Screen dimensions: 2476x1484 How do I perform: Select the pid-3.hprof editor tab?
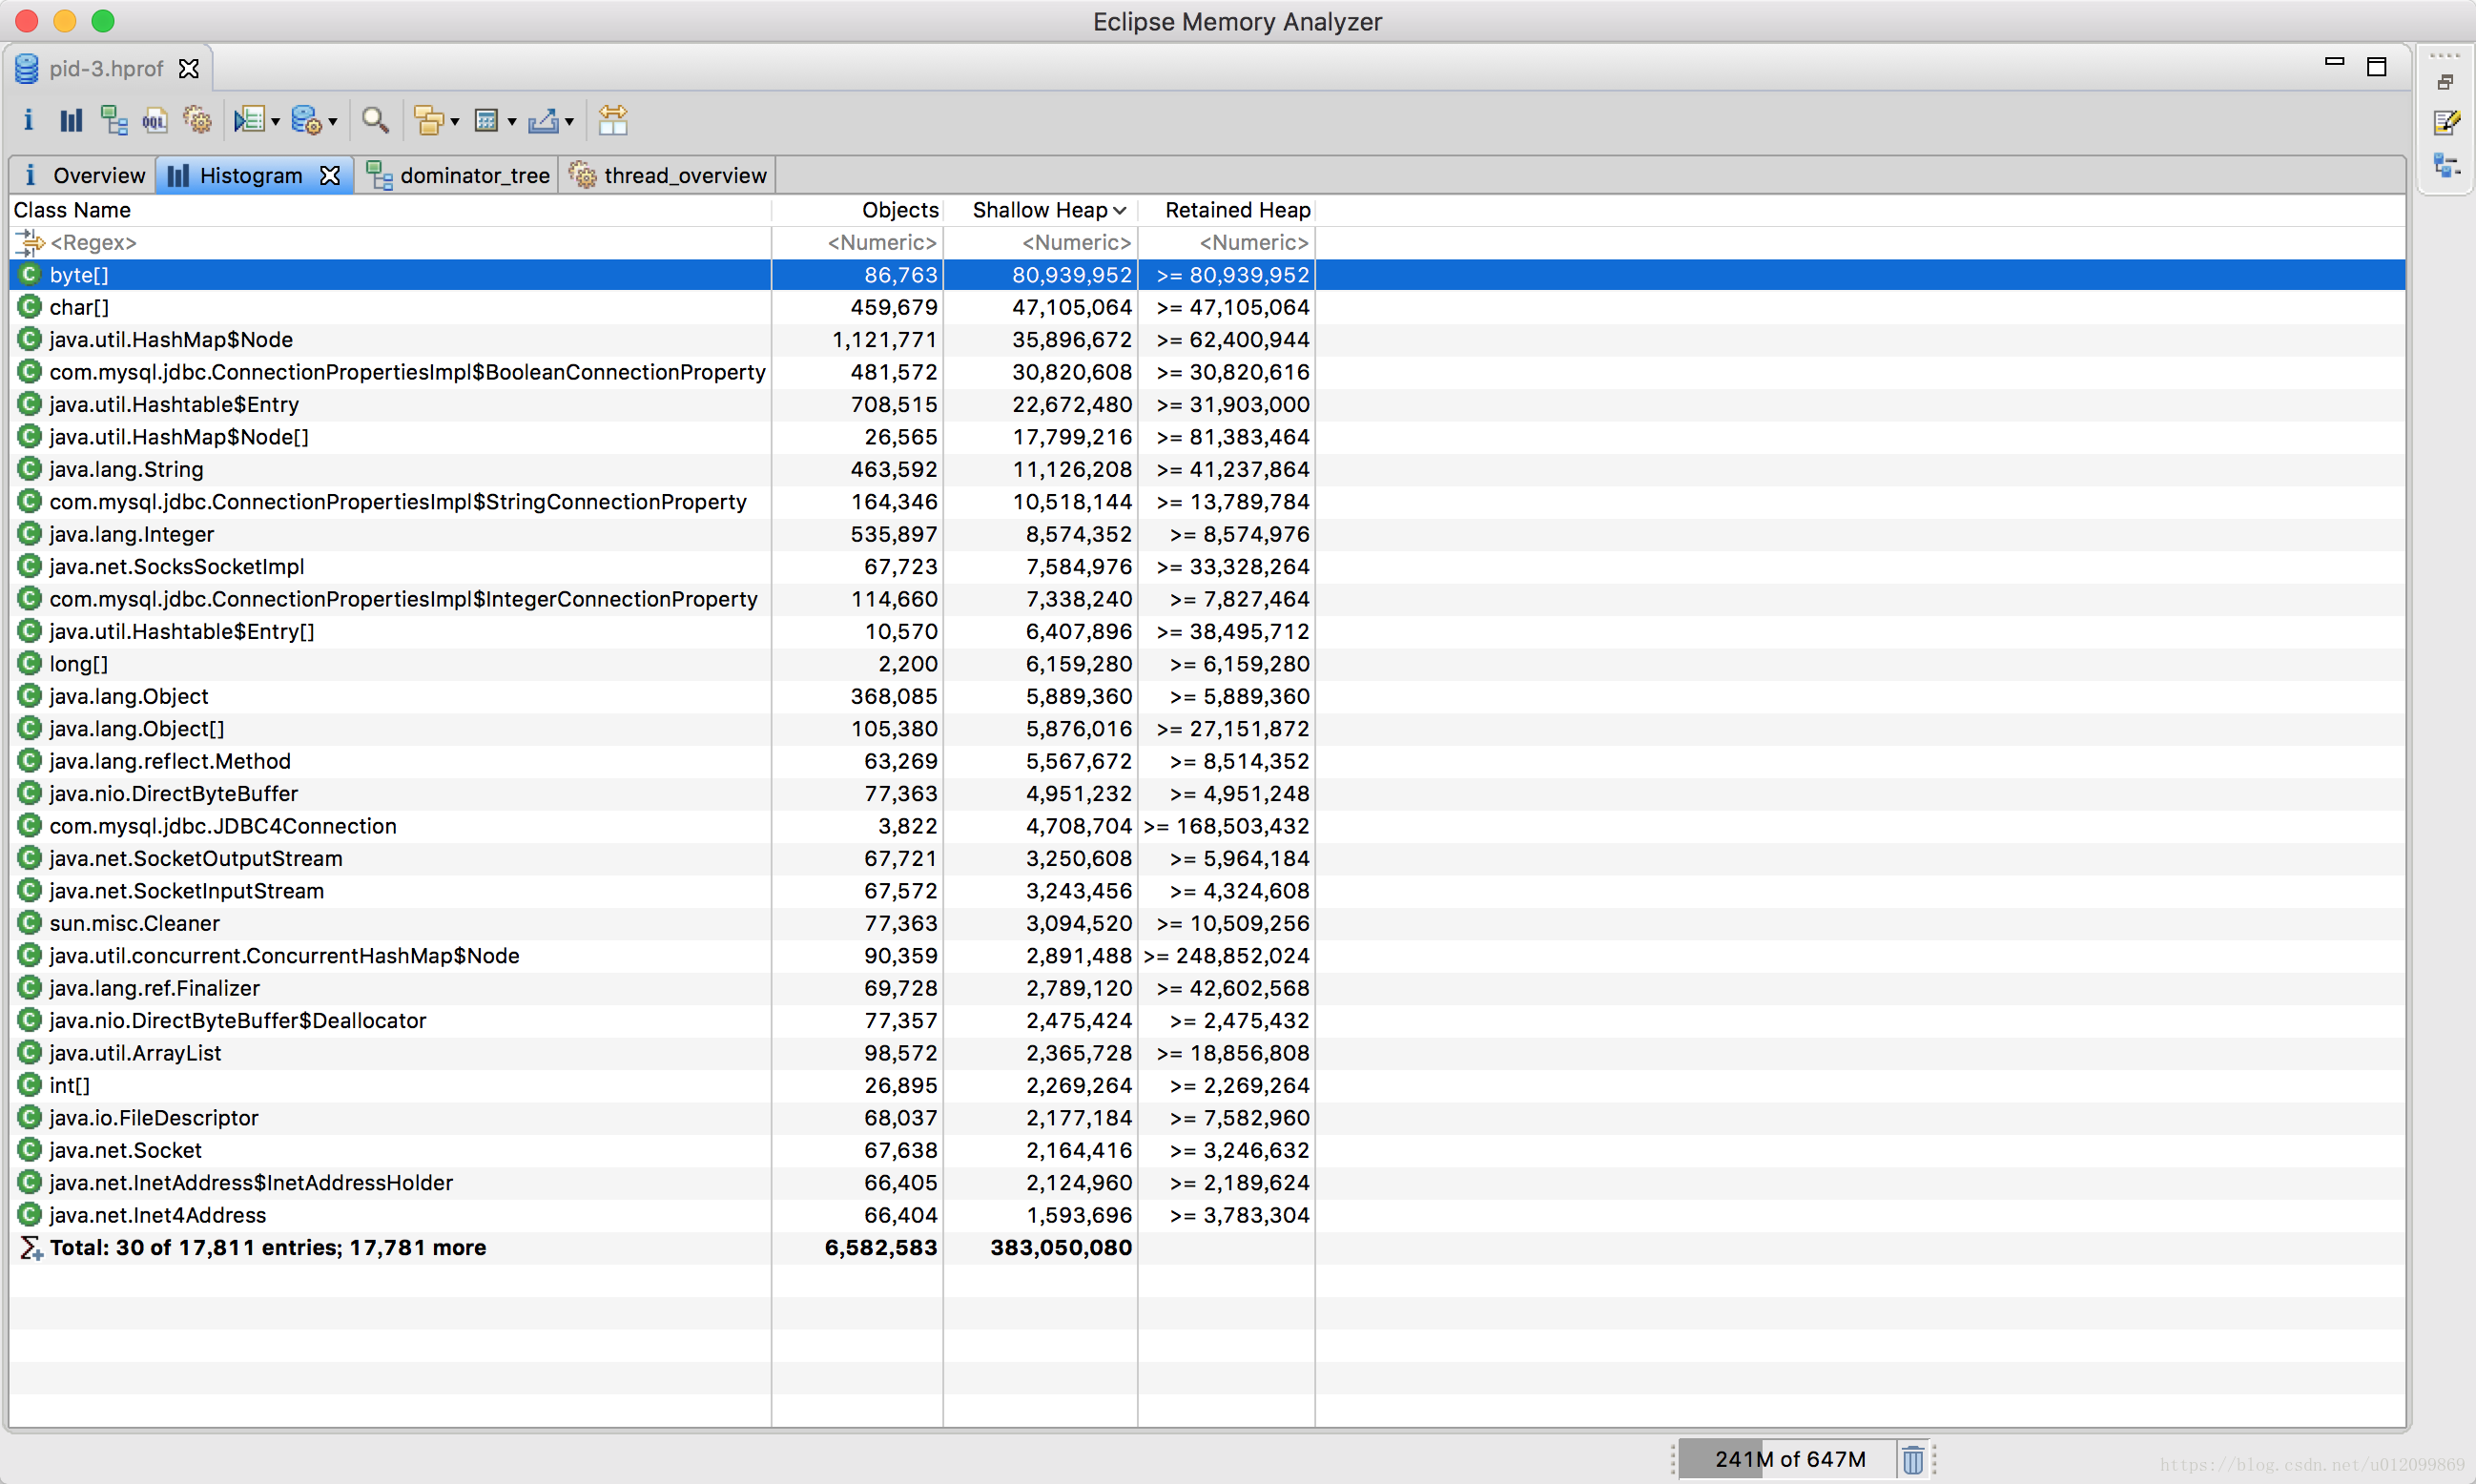(106, 69)
